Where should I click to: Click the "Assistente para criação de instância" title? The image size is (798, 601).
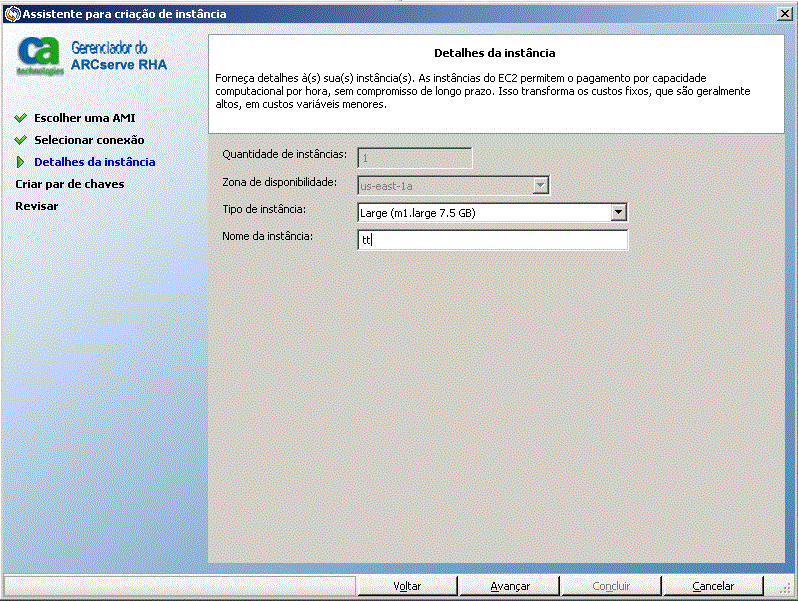click(124, 14)
